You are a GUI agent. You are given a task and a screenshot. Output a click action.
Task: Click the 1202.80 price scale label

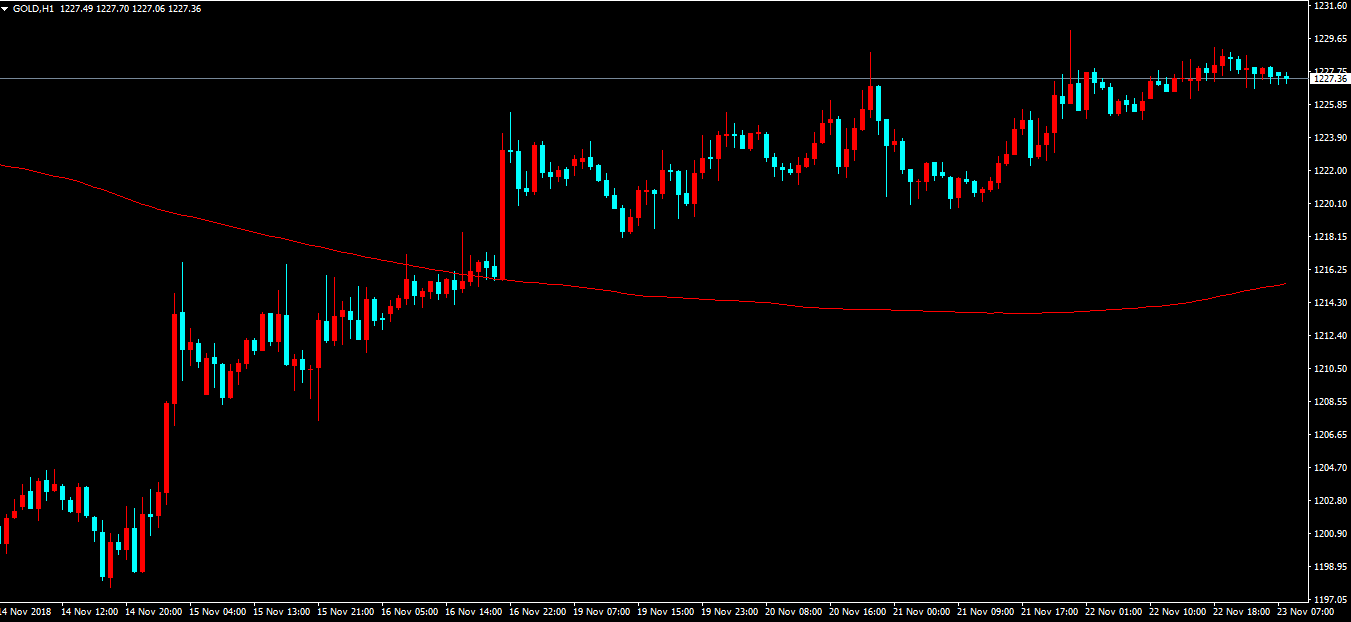pyautogui.click(x=1329, y=501)
